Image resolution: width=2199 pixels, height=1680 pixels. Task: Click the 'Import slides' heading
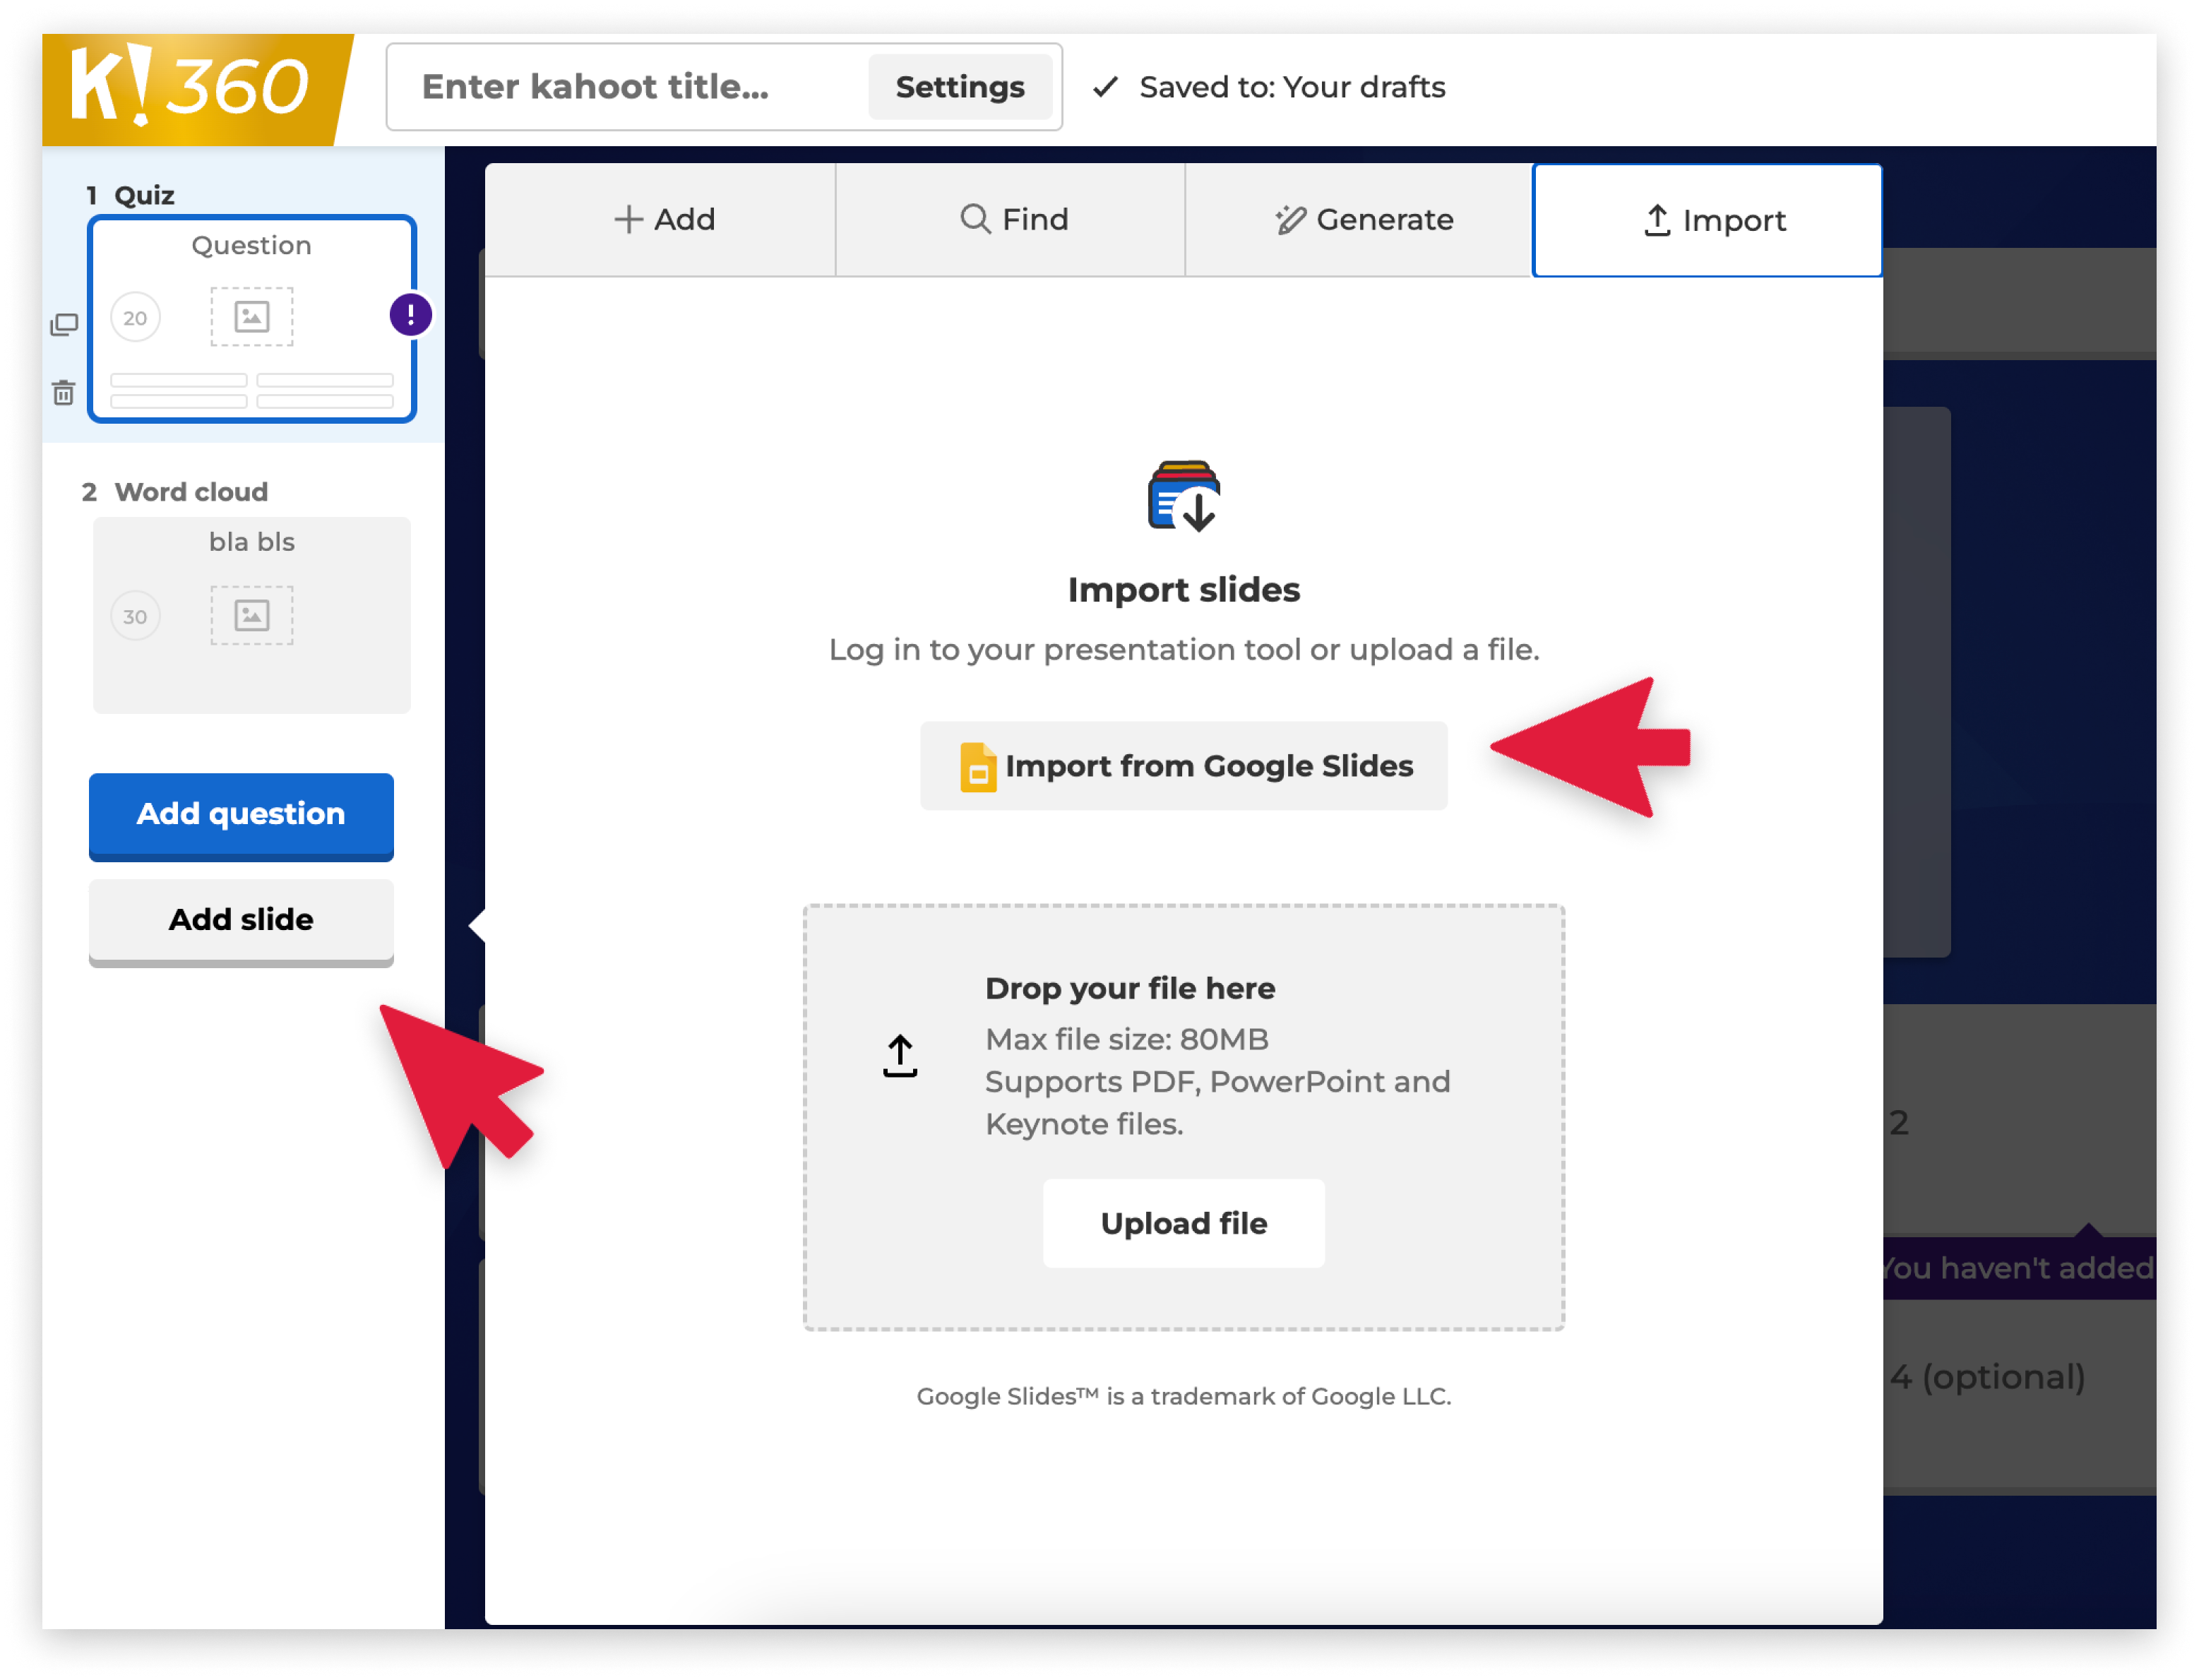coord(1183,590)
